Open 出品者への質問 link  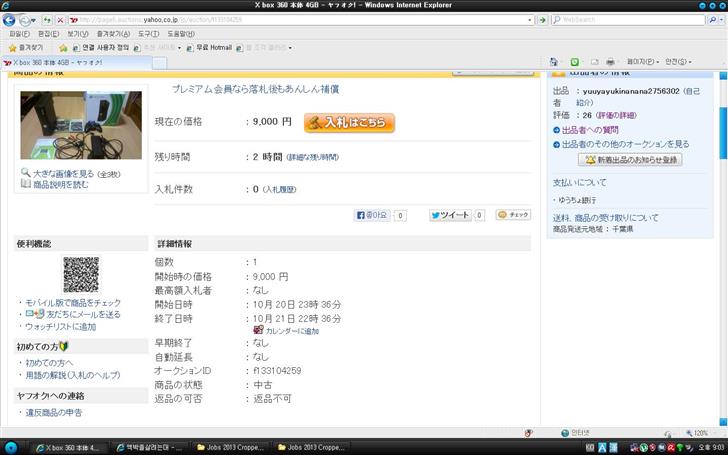pos(590,130)
